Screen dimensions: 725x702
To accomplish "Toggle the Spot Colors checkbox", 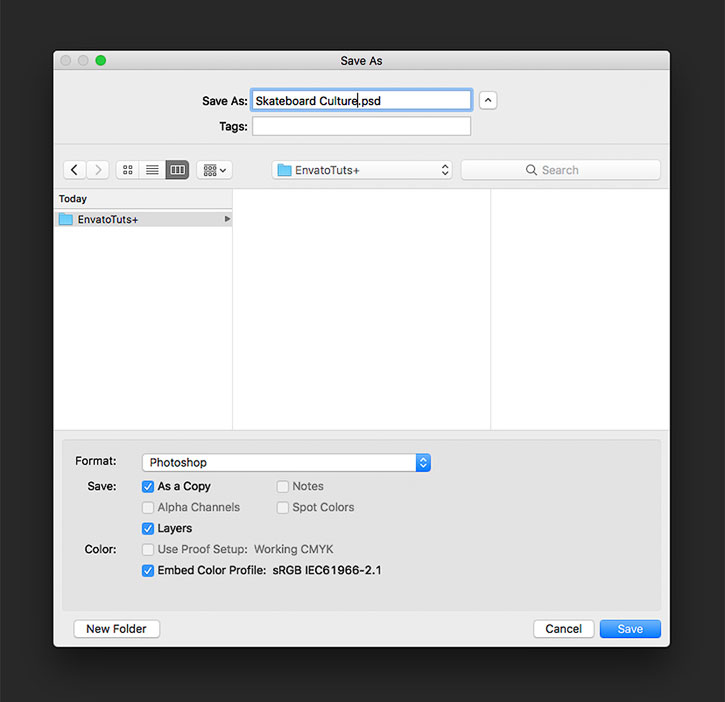I will 283,507.
